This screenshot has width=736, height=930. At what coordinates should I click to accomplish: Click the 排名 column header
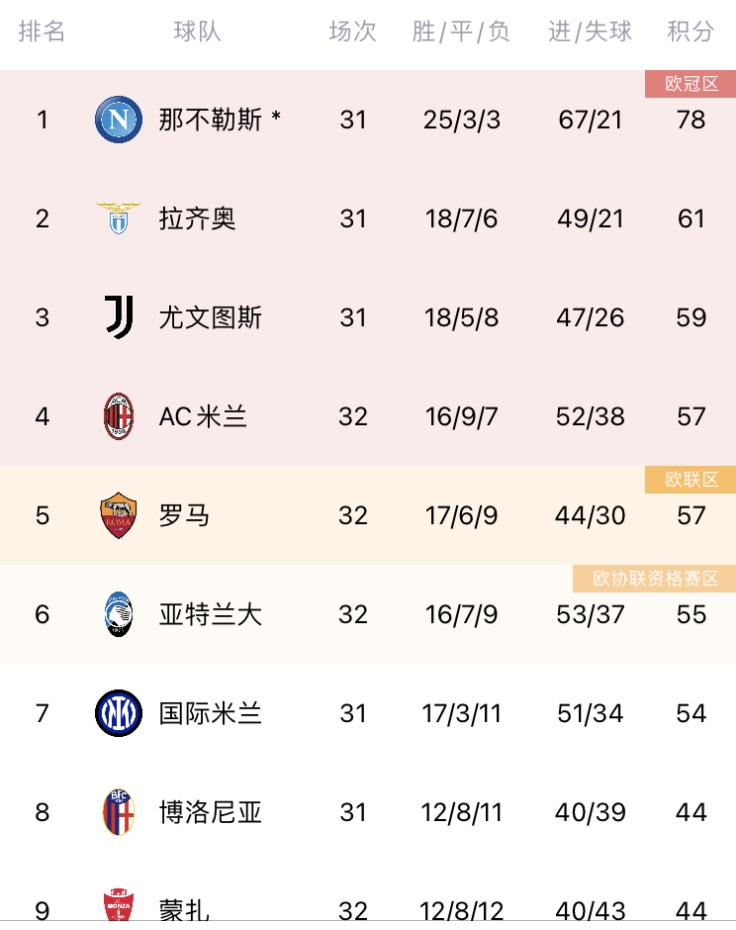click(42, 31)
